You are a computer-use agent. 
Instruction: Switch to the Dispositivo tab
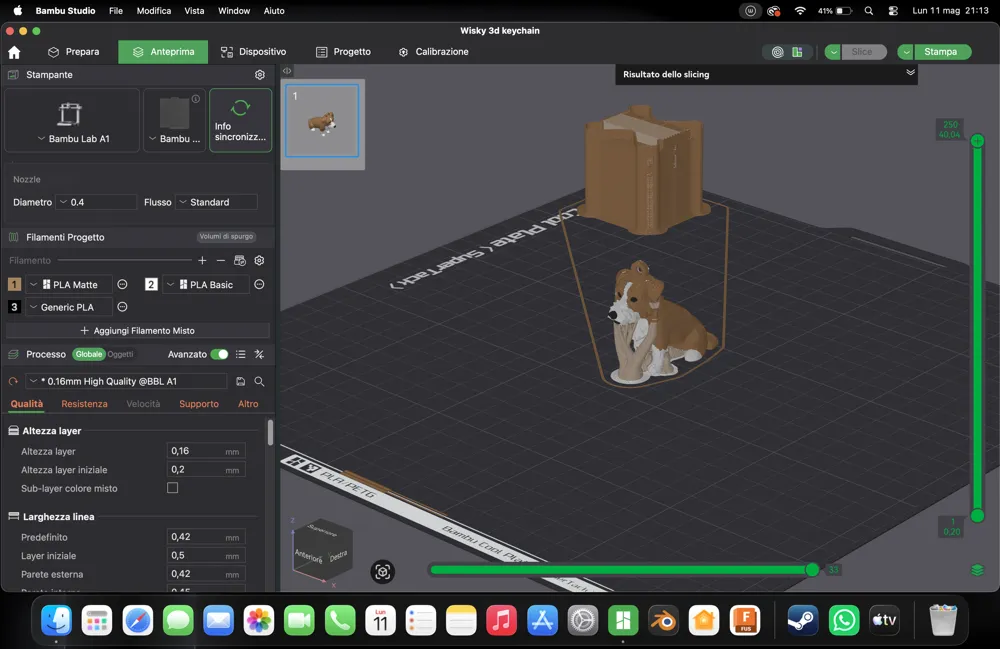coord(253,52)
